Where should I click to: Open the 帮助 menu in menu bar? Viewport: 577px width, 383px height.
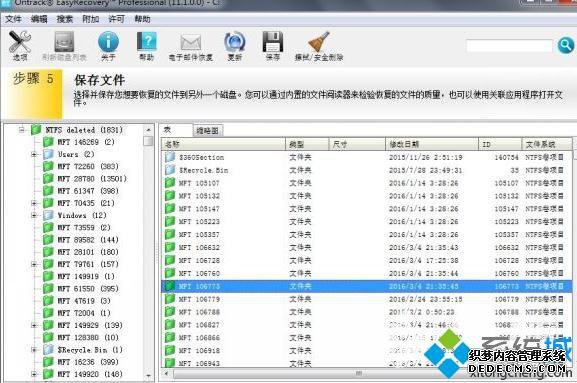[x=142, y=19]
